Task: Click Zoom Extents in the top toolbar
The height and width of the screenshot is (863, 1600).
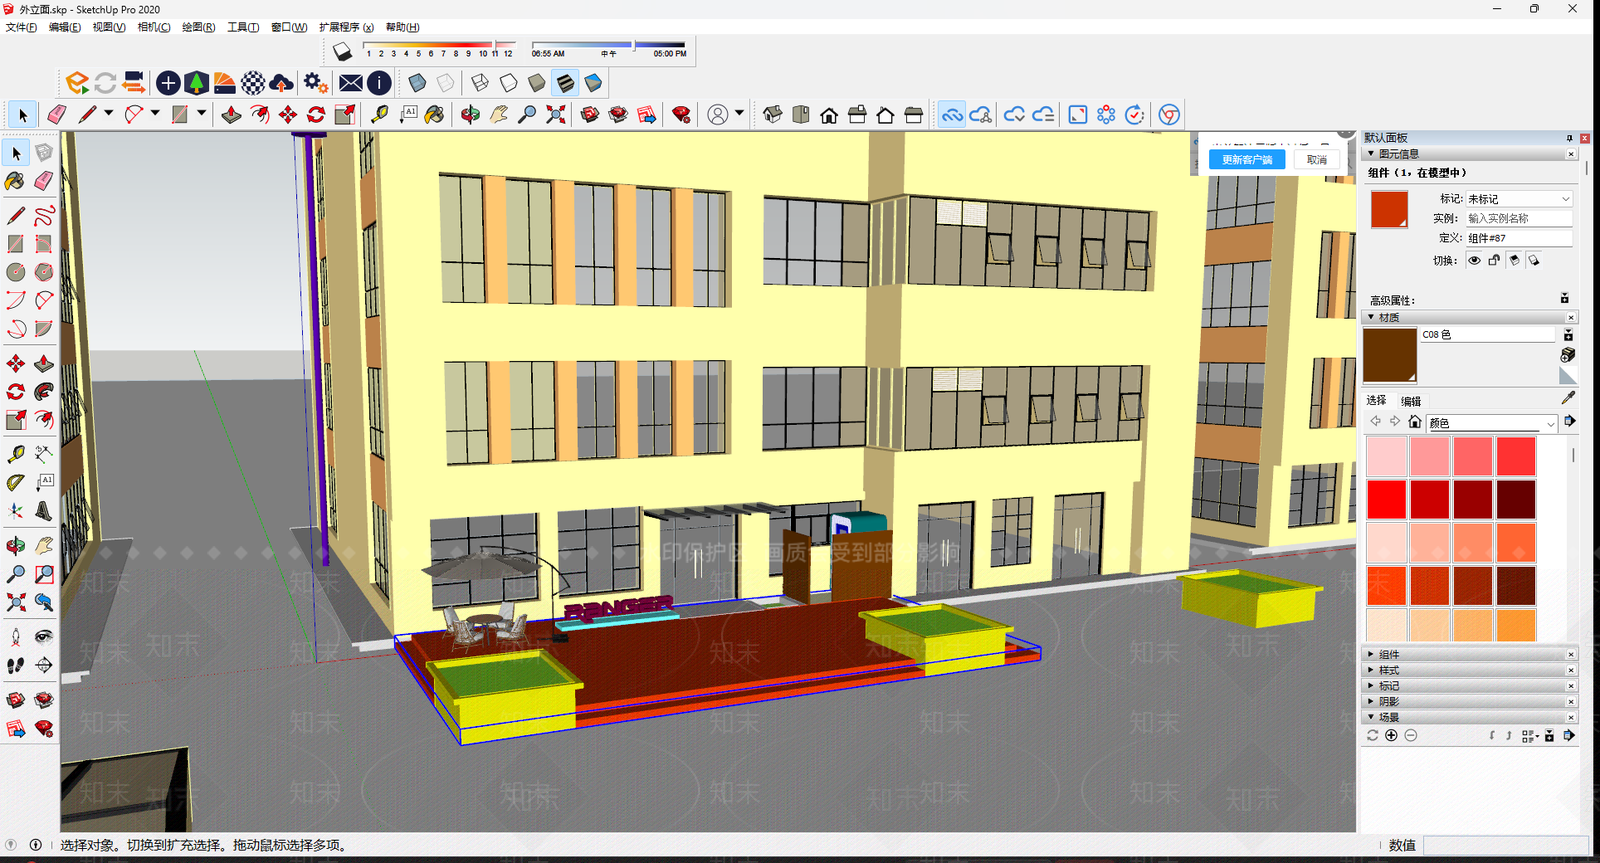Action: [555, 115]
